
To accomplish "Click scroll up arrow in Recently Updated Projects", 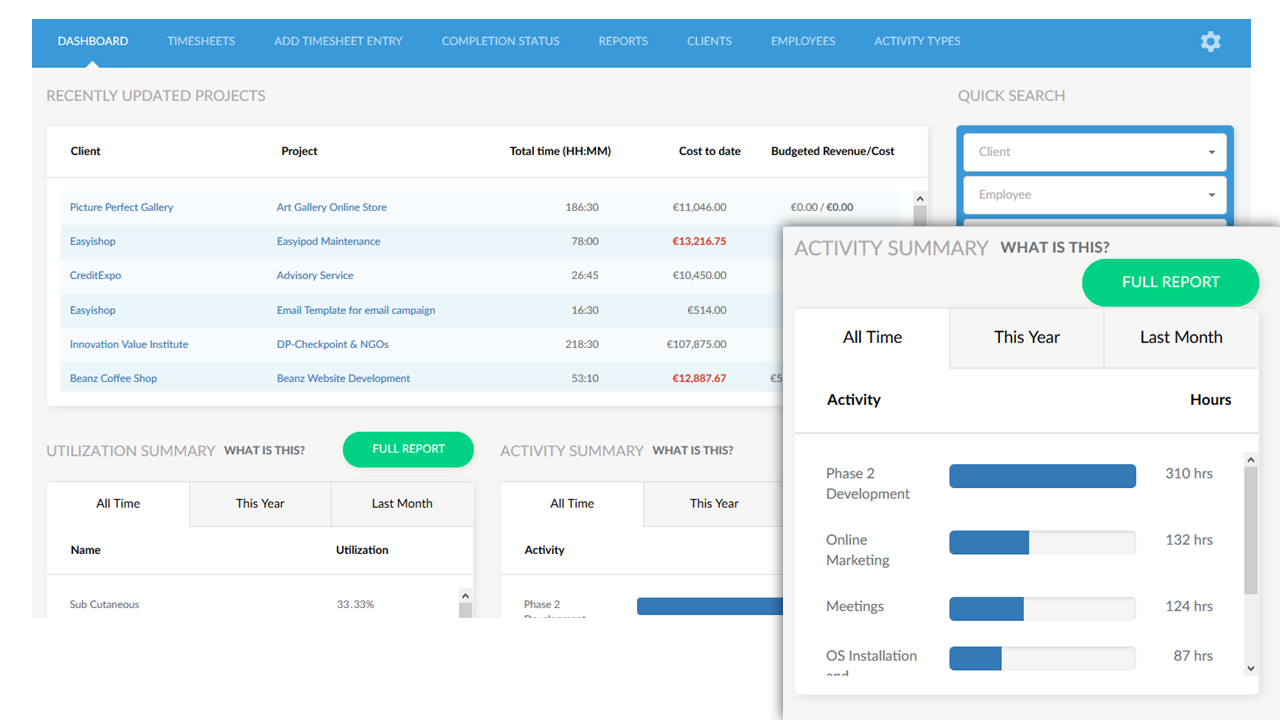I will 920,199.
